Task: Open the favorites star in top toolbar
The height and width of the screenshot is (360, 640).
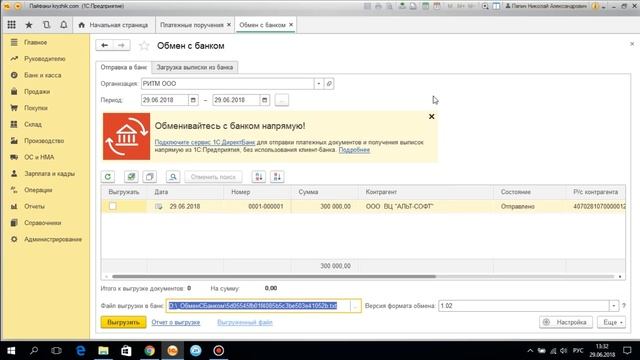Action: coord(29,25)
